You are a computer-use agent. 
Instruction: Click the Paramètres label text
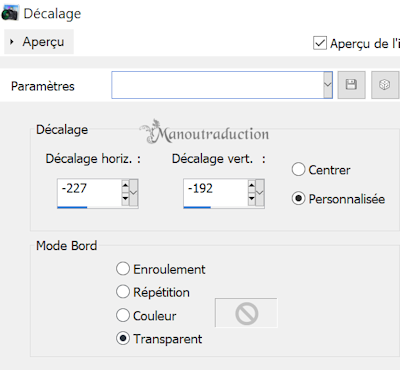click(x=43, y=86)
